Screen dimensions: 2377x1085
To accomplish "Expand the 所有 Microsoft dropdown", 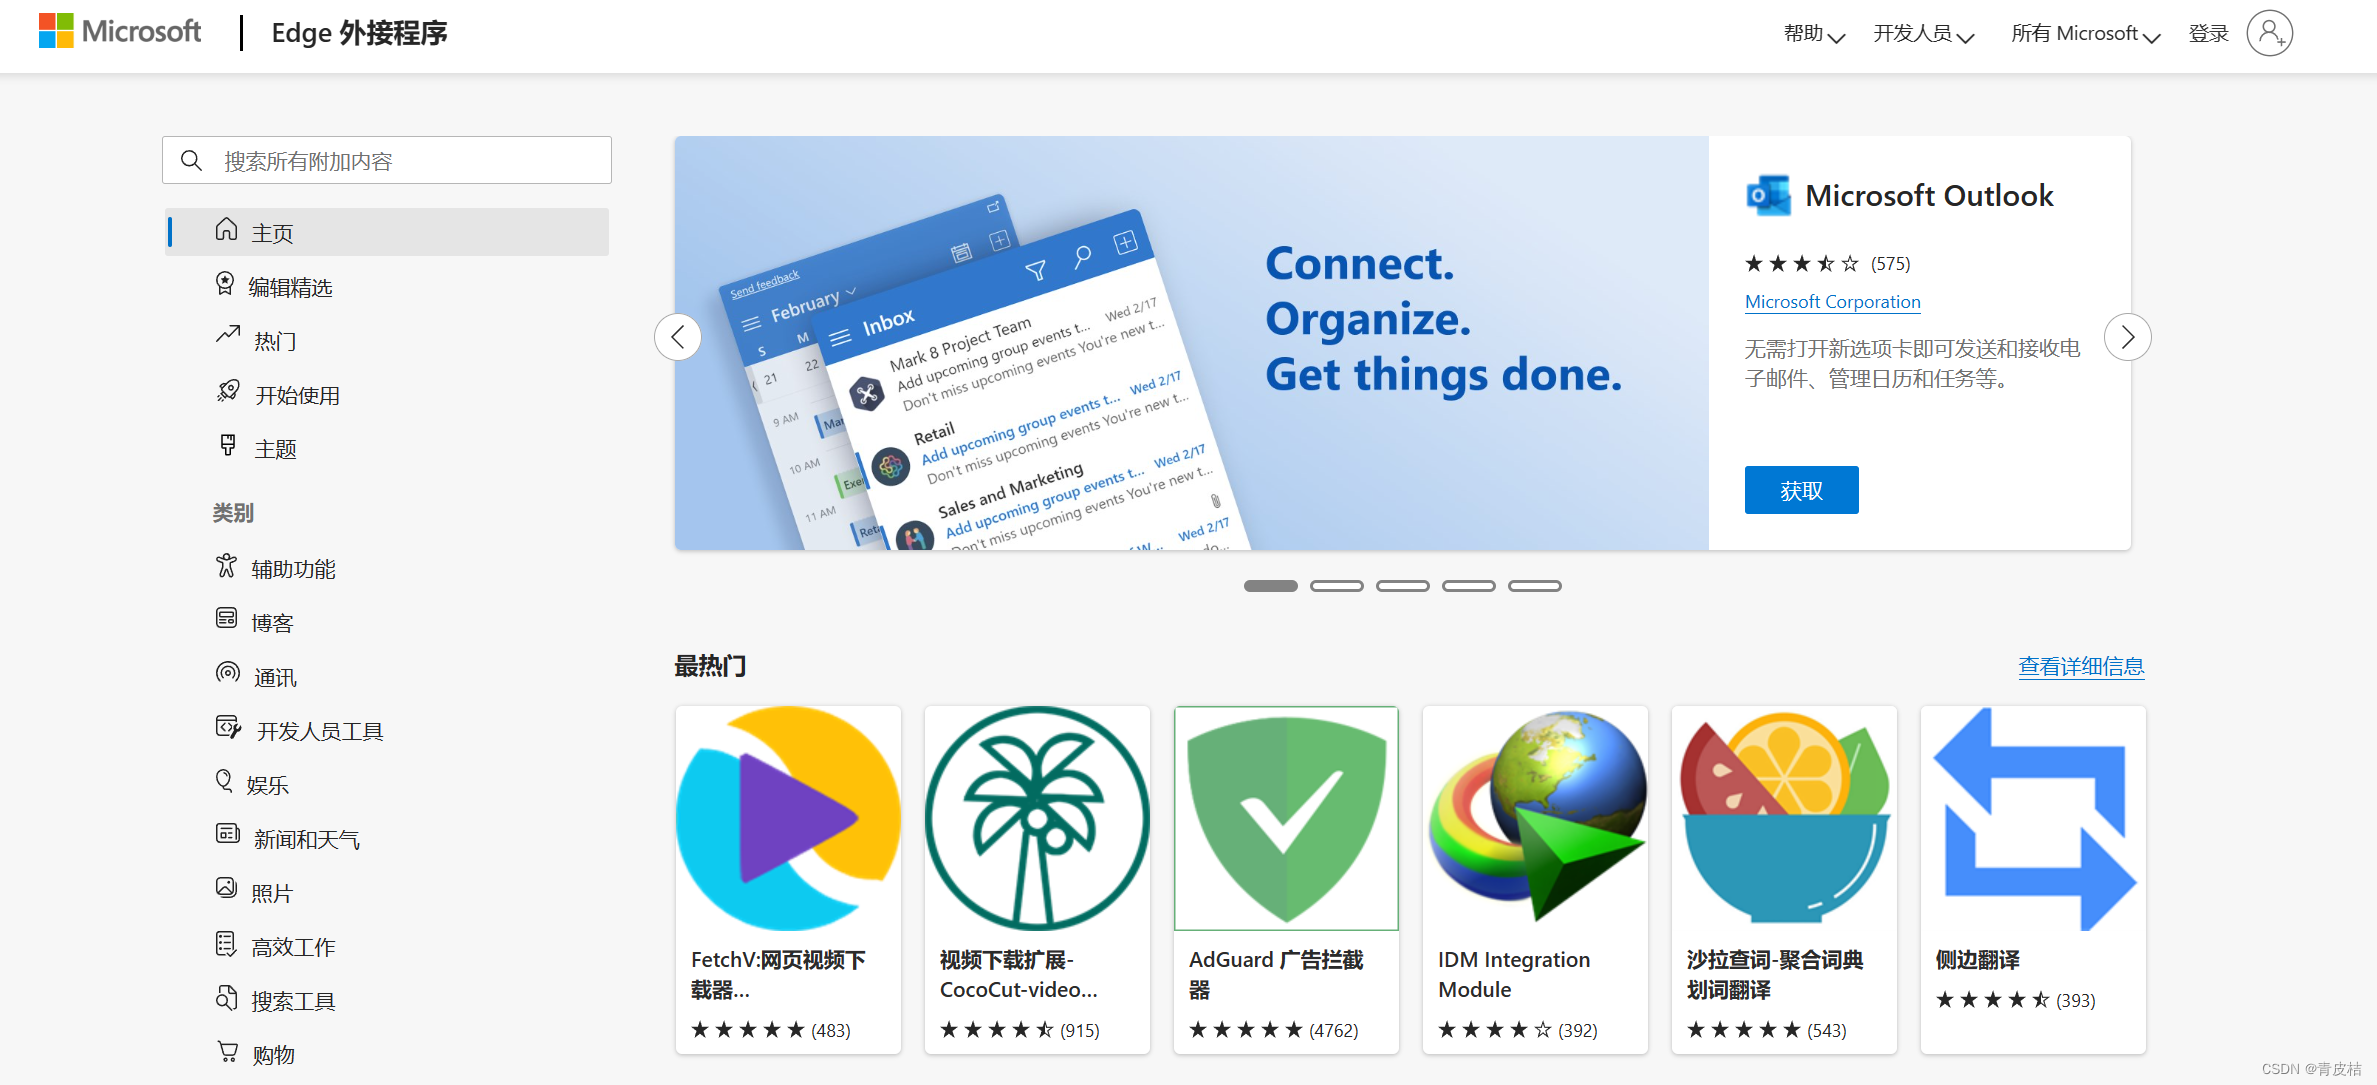I will [x=2085, y=34].
